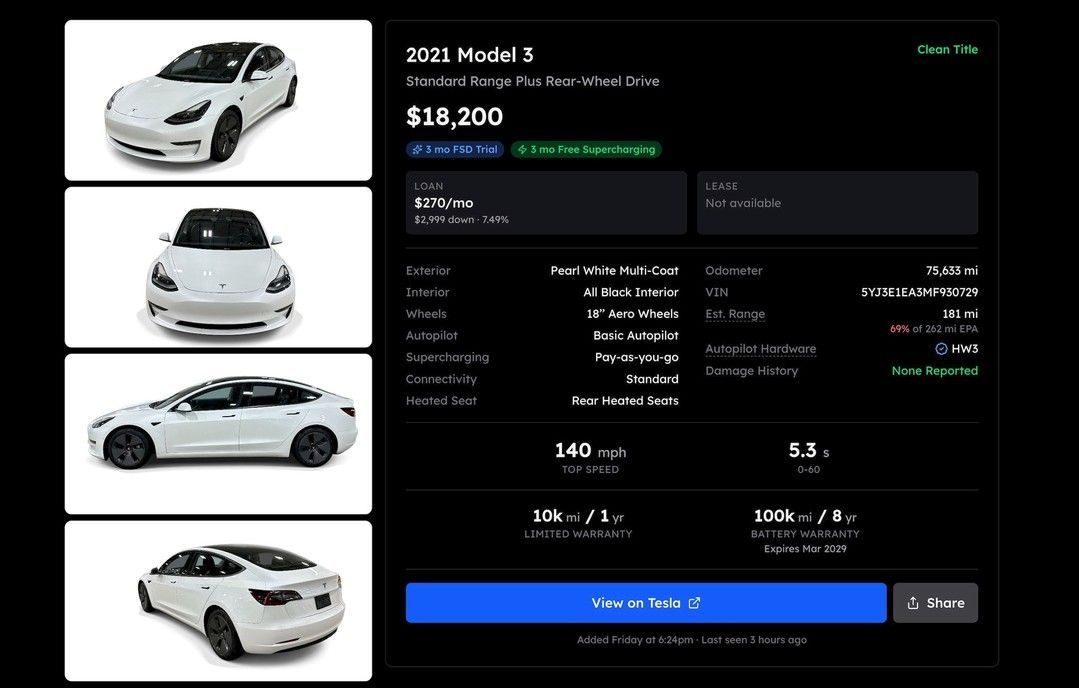Click the VIN number 5YJ3E1EA3MF930729

pos(919,293)
